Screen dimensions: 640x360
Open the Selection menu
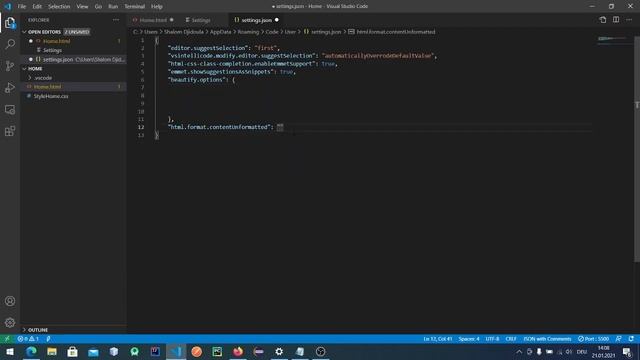tap(59, 7)
